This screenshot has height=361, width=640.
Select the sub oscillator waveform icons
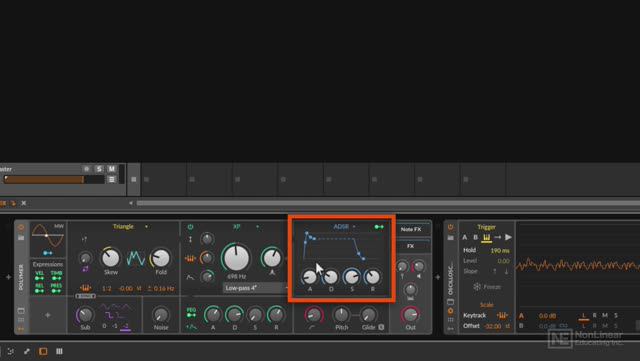pyautogui.click(x=116, y=311)
